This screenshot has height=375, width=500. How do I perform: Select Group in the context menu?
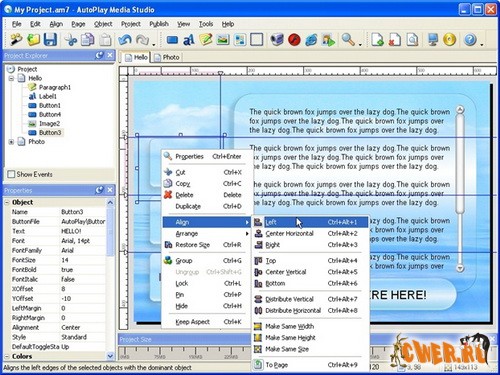(206, 260)
